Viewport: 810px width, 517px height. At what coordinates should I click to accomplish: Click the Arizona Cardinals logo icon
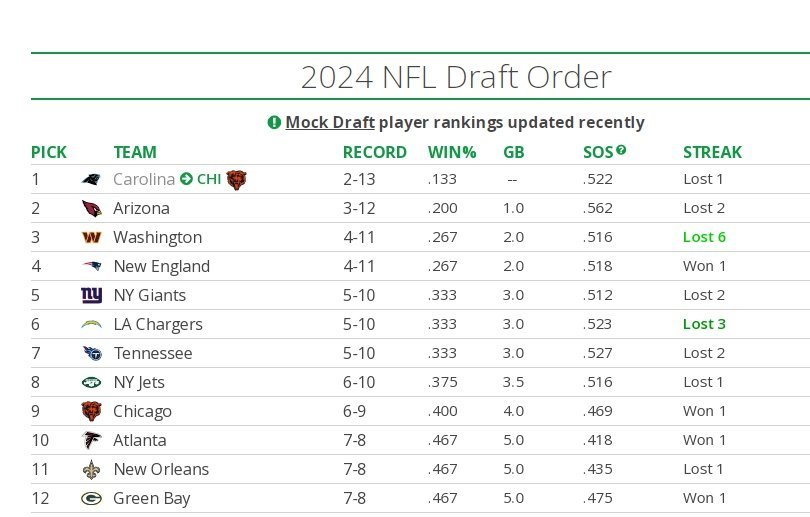coord(92,209)
